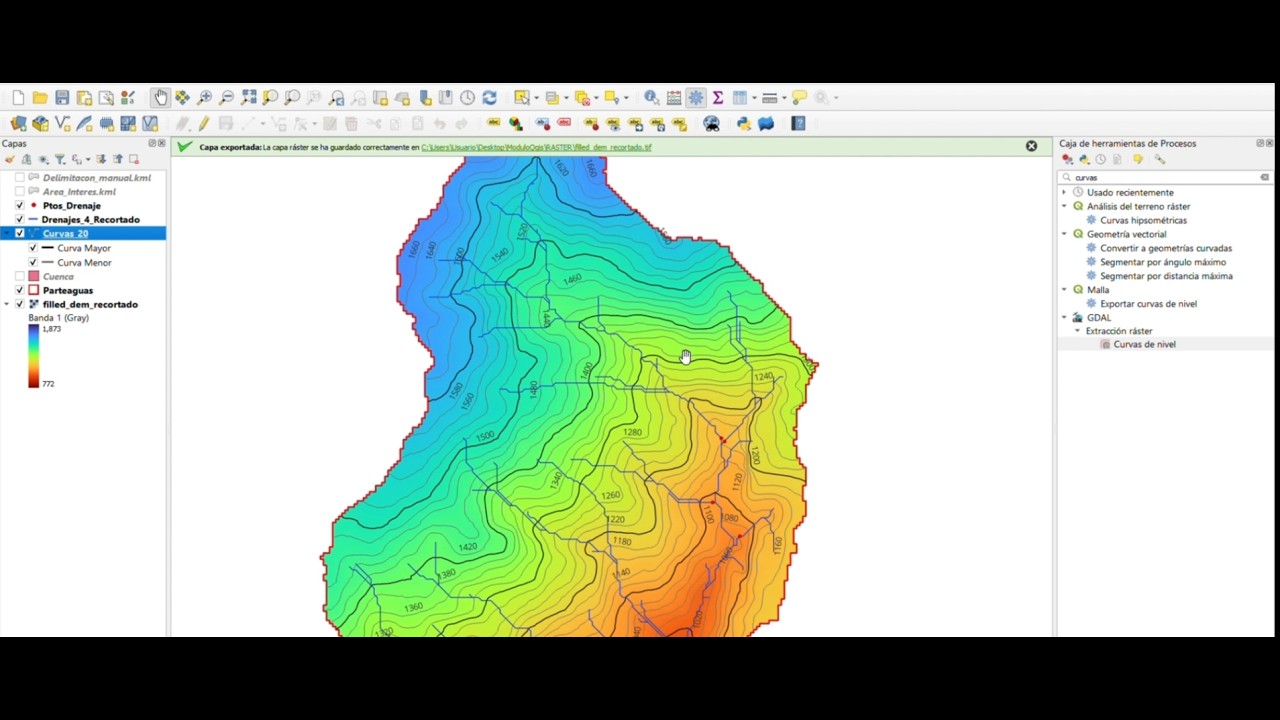This screenshot has width=1280, height=720.
Task: Toggle the Processing Toolbox gear icon
Action: click(x=696, y=98)
